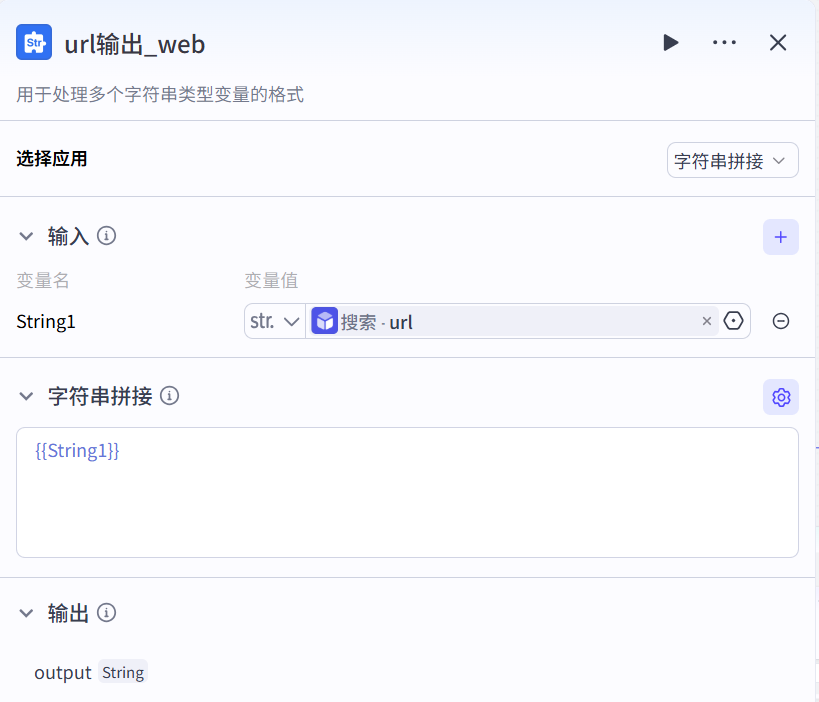Click the hexagon variable selector icon
This screenshot has width=819, height=702.
click(734, 321)
